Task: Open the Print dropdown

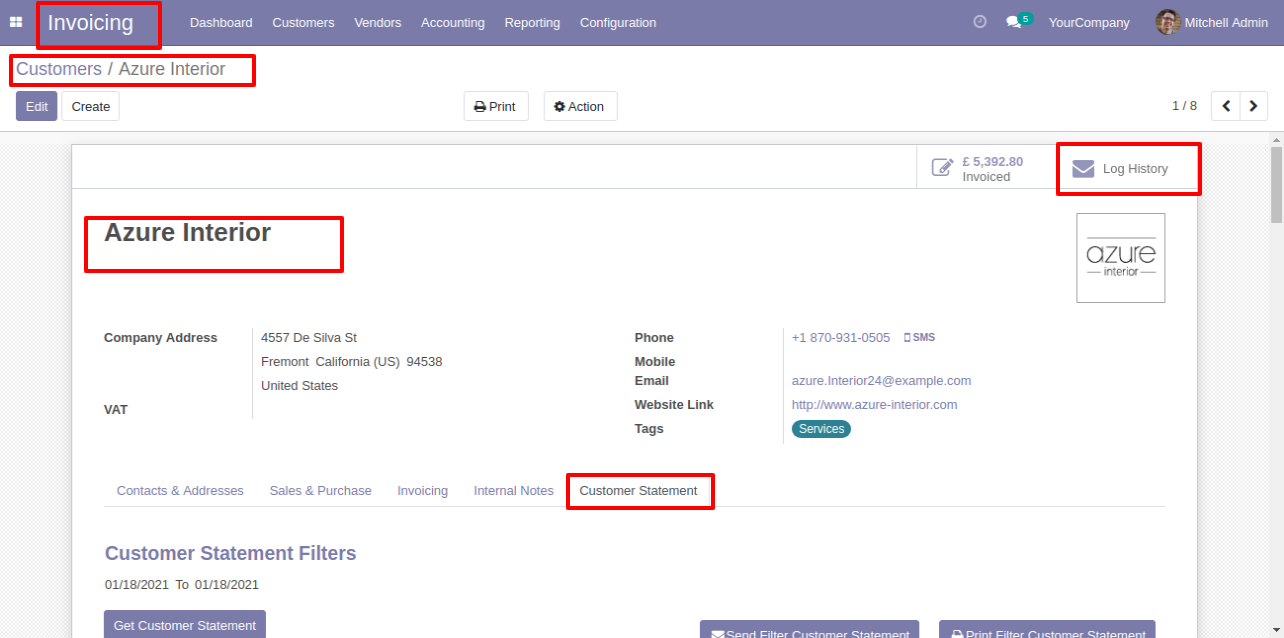Action: click(496, 106)
